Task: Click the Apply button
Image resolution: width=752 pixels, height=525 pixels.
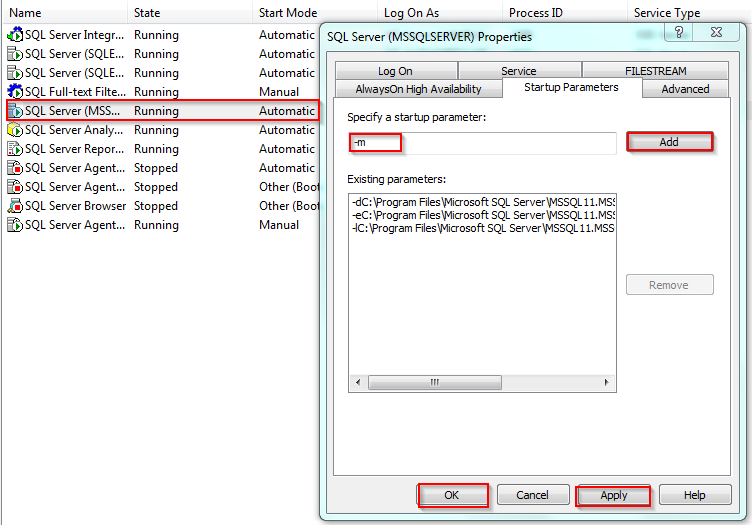Action: 613,495
